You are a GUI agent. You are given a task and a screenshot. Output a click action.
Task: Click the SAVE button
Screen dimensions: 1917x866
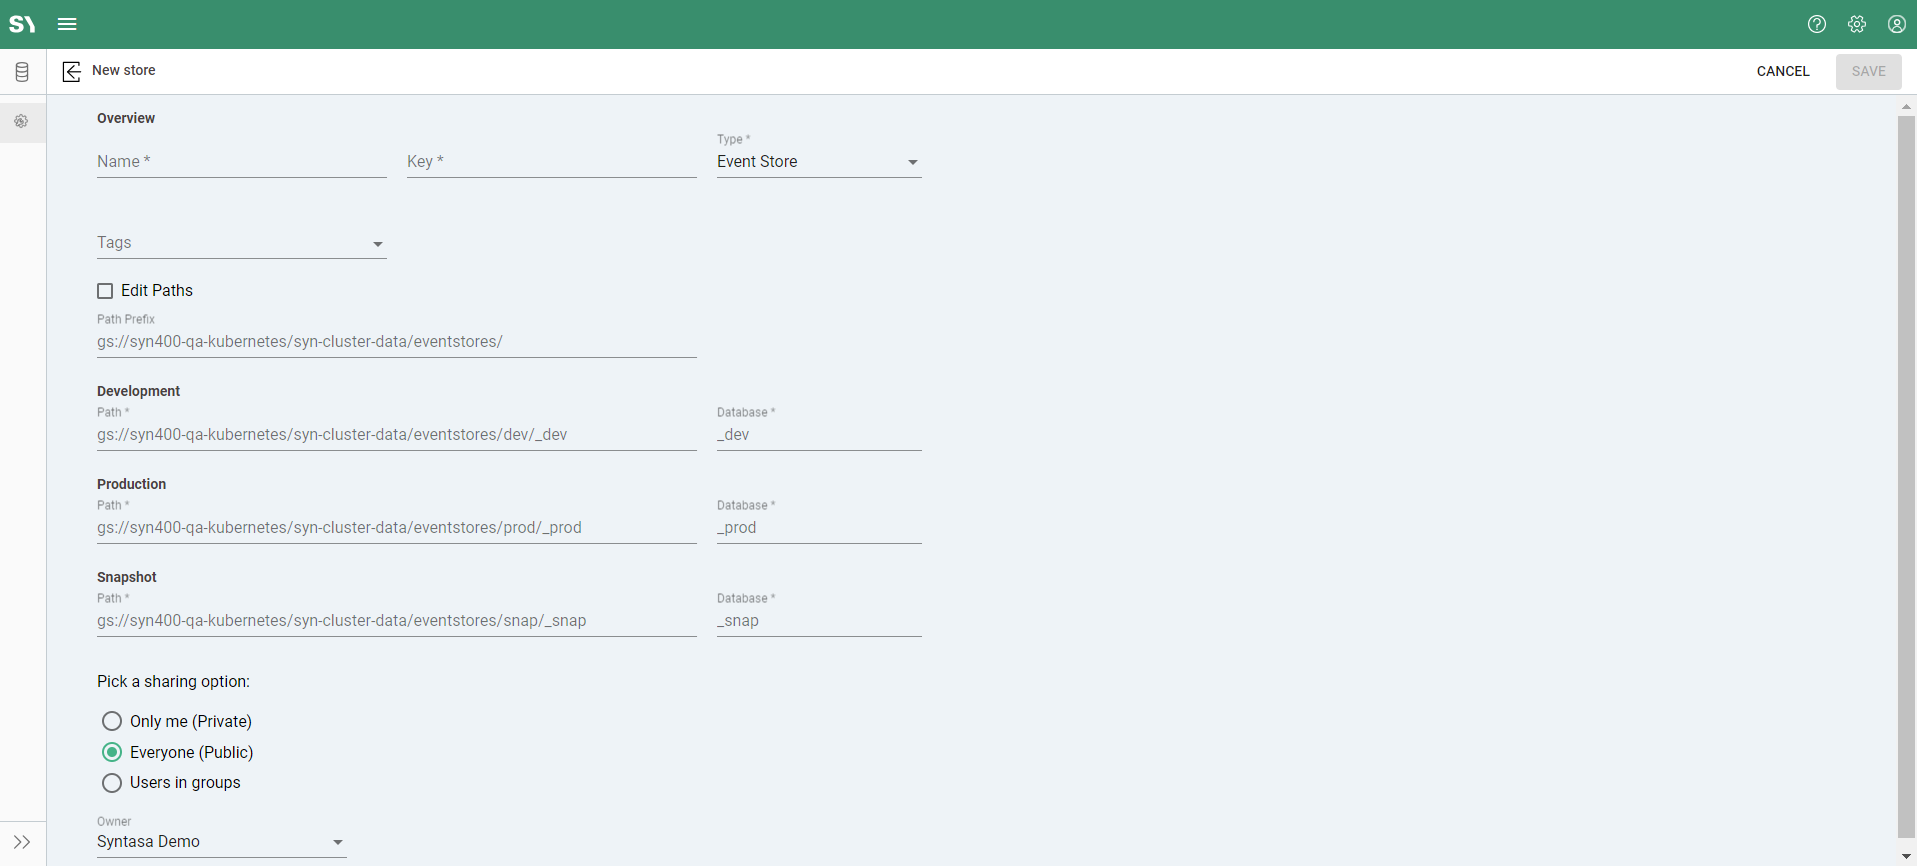point(1868,71)
